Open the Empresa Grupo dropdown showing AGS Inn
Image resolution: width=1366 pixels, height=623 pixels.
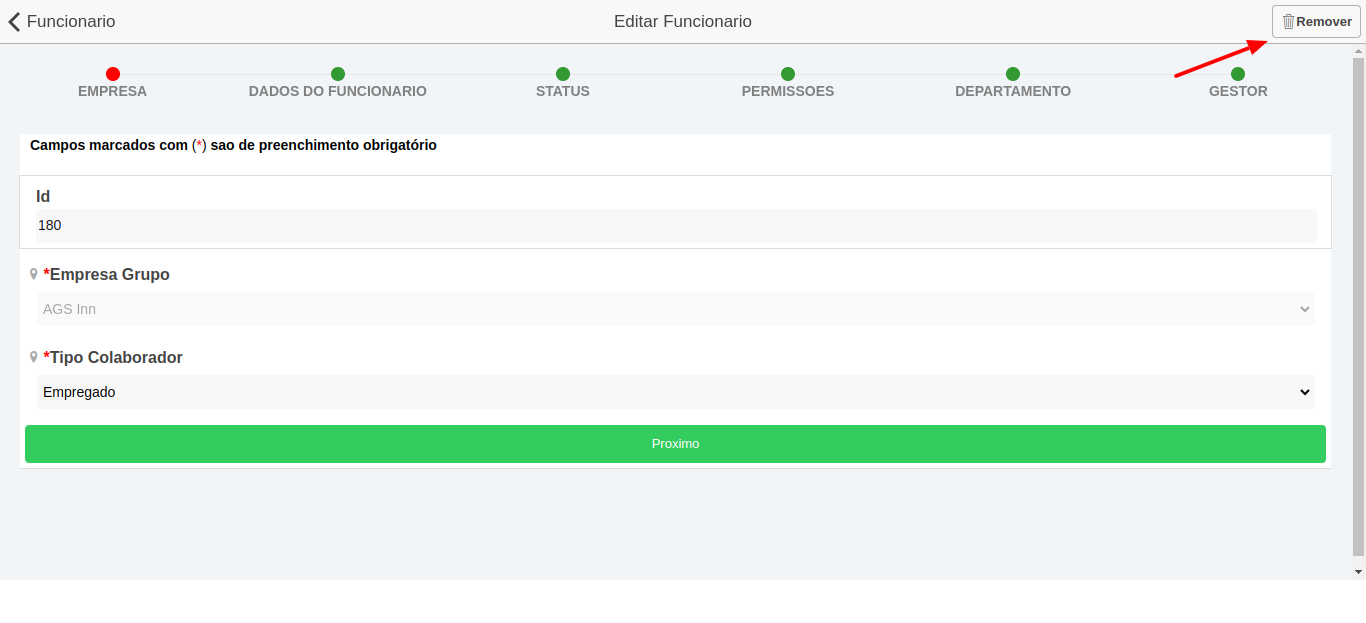676,309
